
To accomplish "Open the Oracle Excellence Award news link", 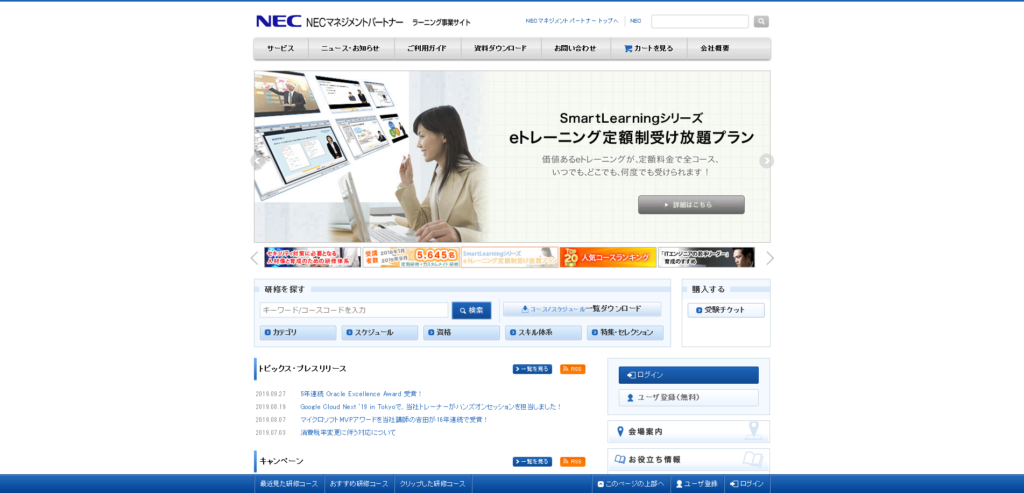I will tap(361, 394).
